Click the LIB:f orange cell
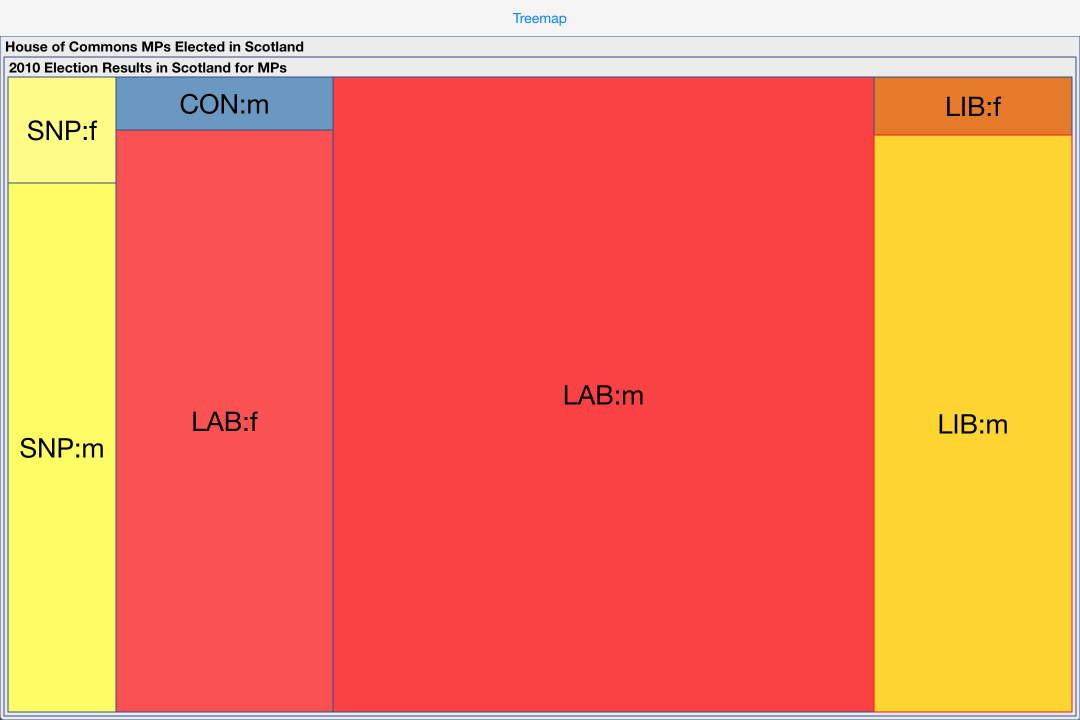1080x720 pixels. point(973,106)
